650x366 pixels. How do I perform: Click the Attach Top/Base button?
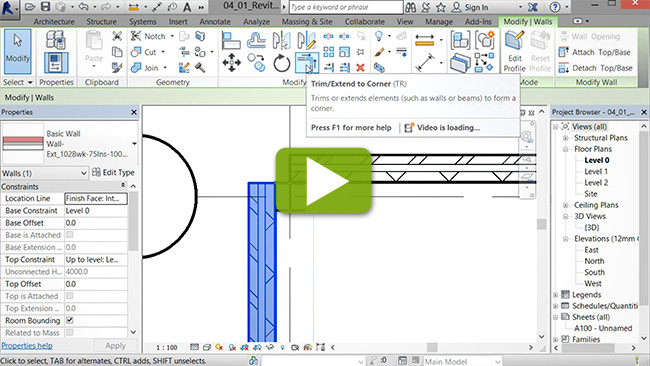[x=595, y=52]
